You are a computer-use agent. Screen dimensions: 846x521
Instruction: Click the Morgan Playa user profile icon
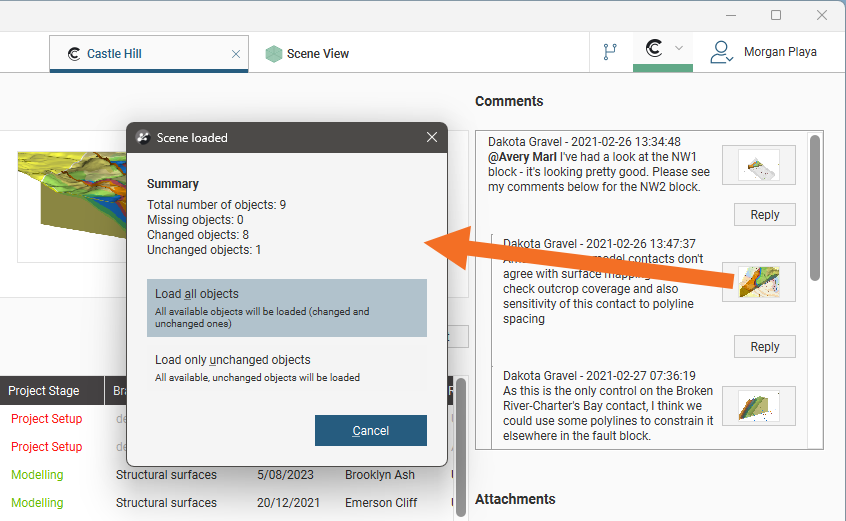(x=722, y=52)
